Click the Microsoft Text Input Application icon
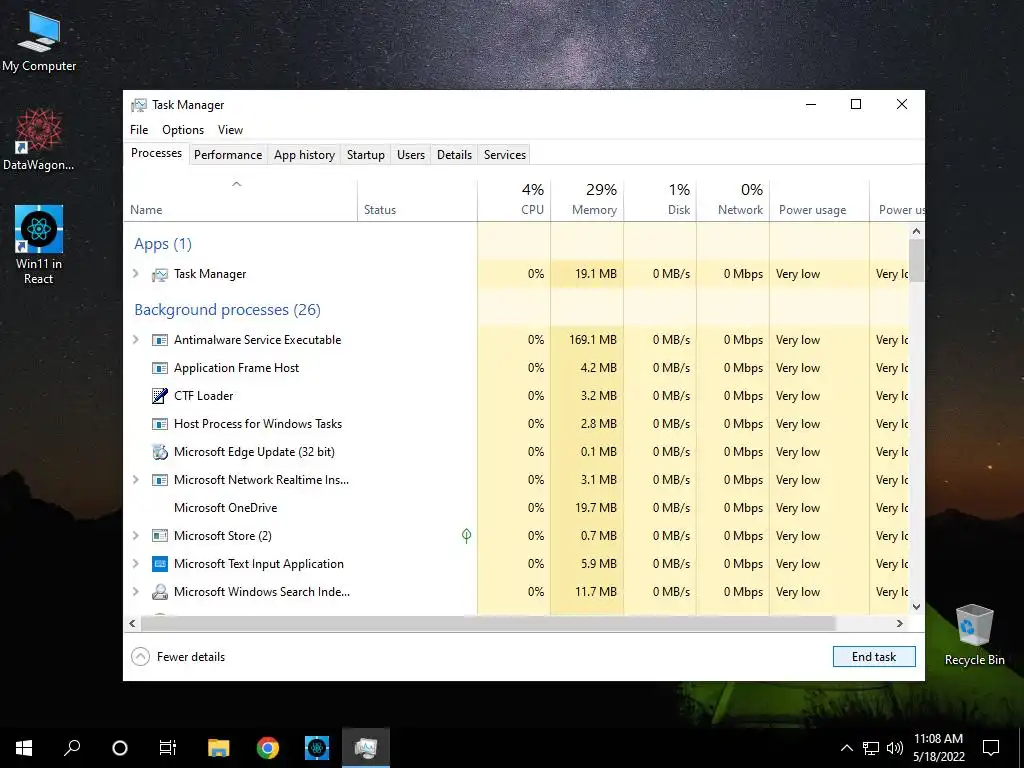This screenshot has width=1024, height=768. [159, 564]
